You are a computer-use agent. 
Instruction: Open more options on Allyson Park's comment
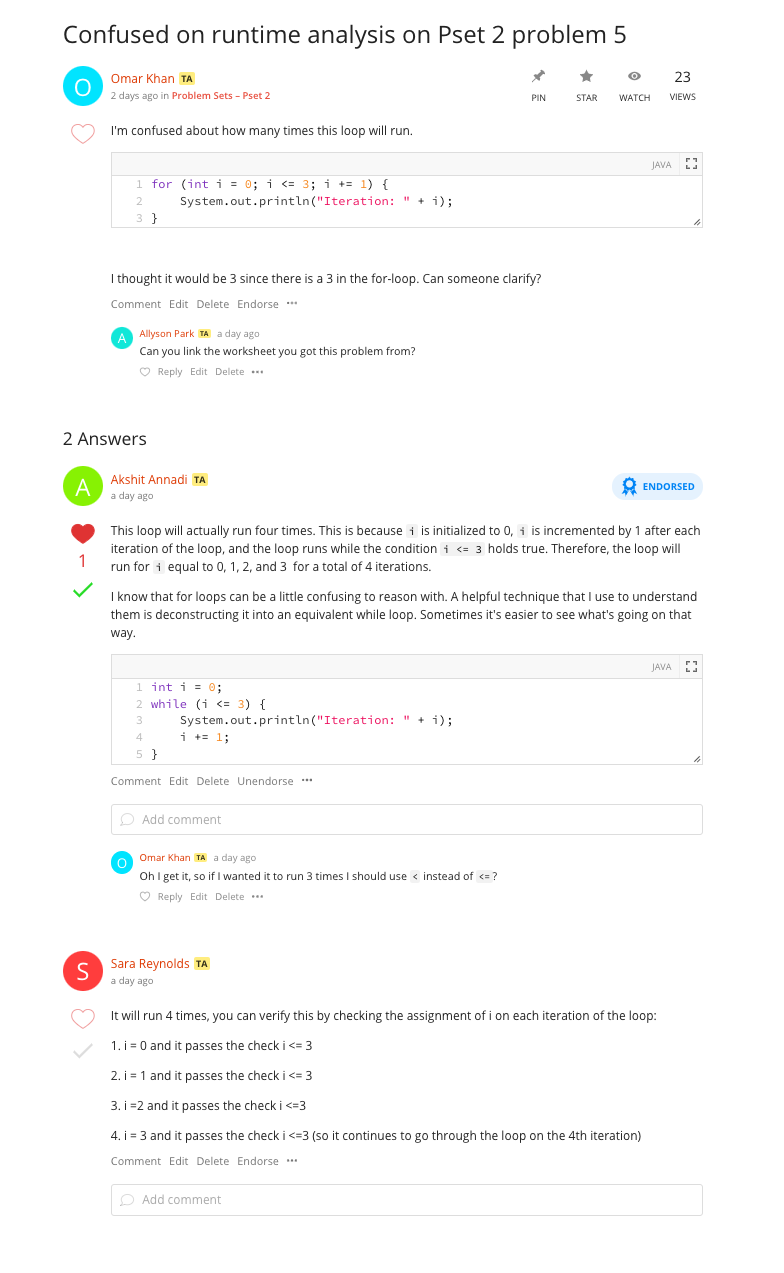pos(258,372)
